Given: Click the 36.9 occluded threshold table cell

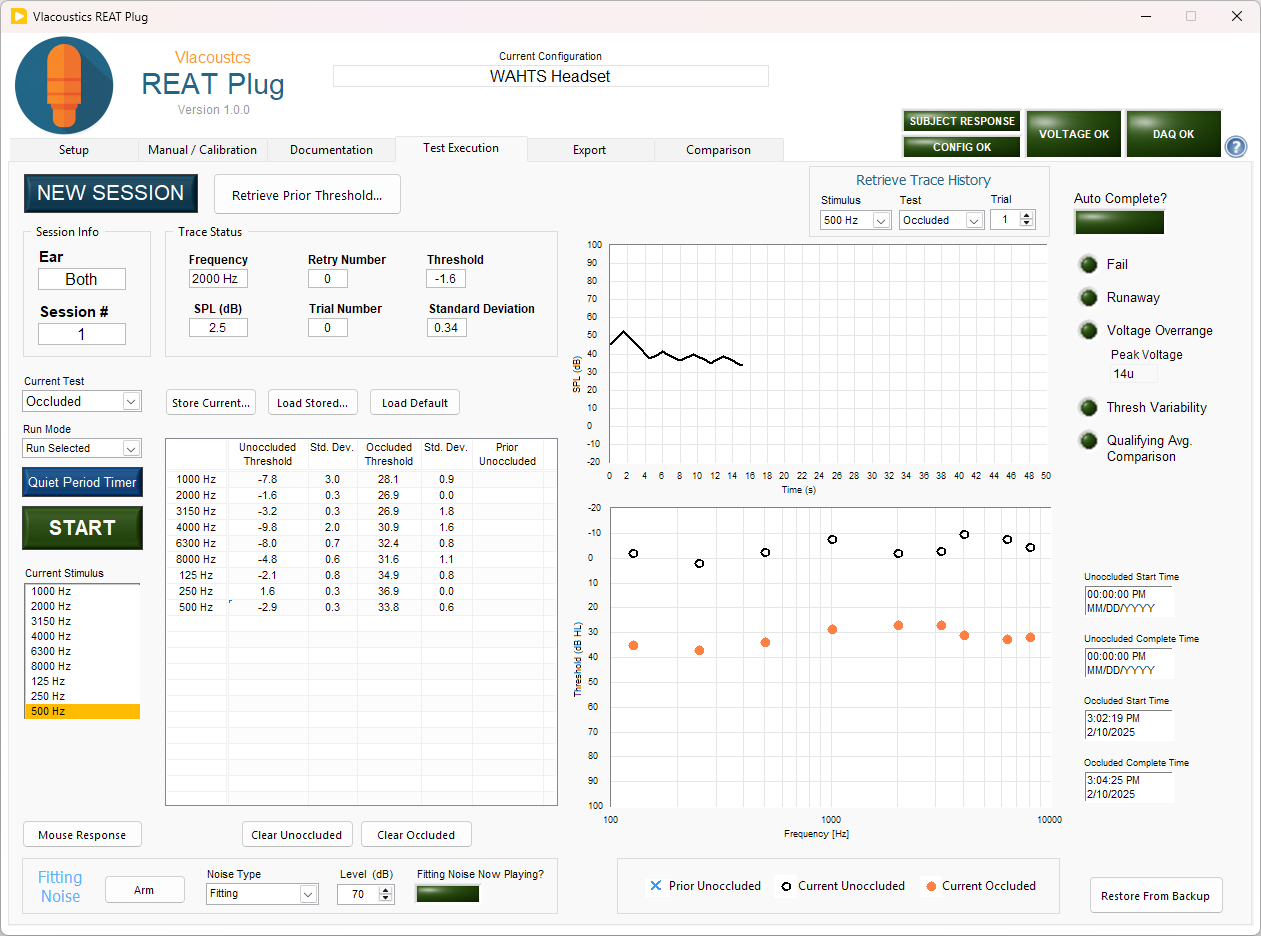Looking at the screenshot, I should click(389, 591).
